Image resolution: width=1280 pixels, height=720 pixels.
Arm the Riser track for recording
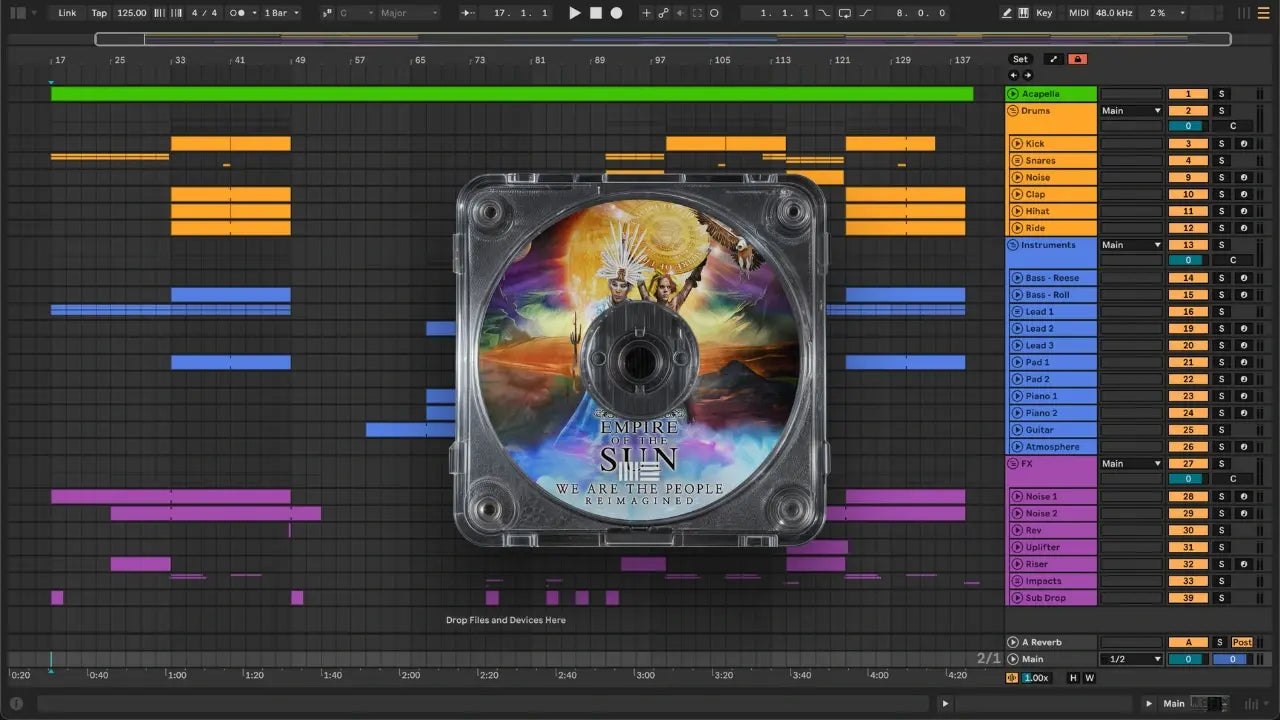click(x=1244, y=564)
